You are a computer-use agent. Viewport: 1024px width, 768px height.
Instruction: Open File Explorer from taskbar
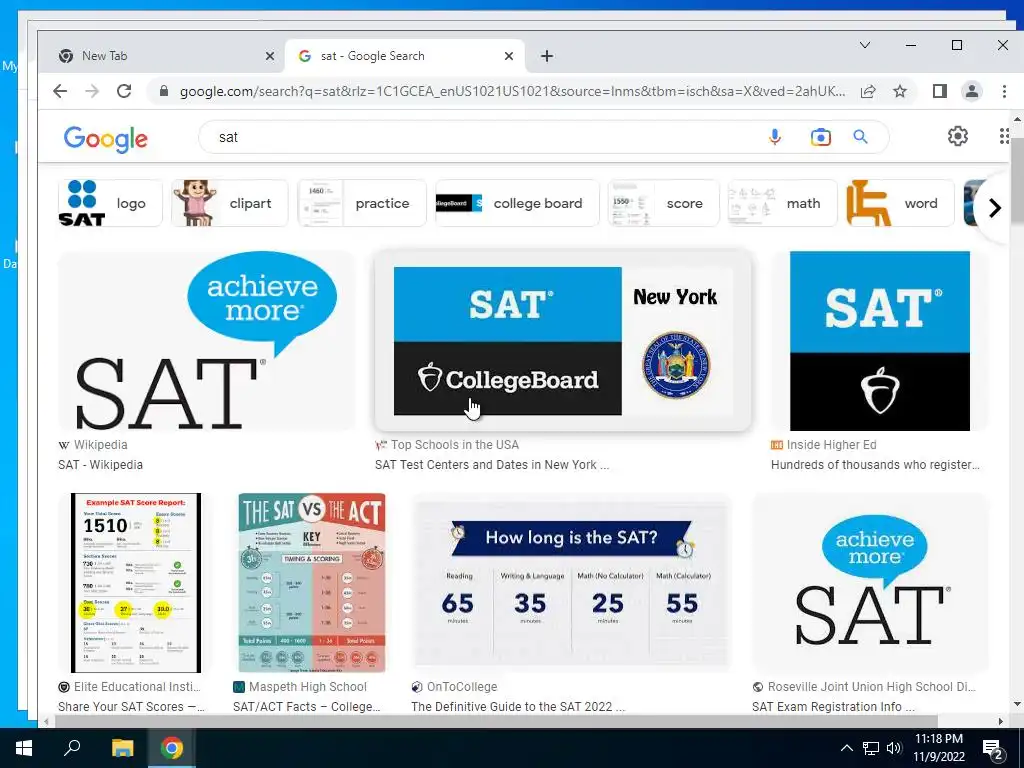click(x=122, y=748)
